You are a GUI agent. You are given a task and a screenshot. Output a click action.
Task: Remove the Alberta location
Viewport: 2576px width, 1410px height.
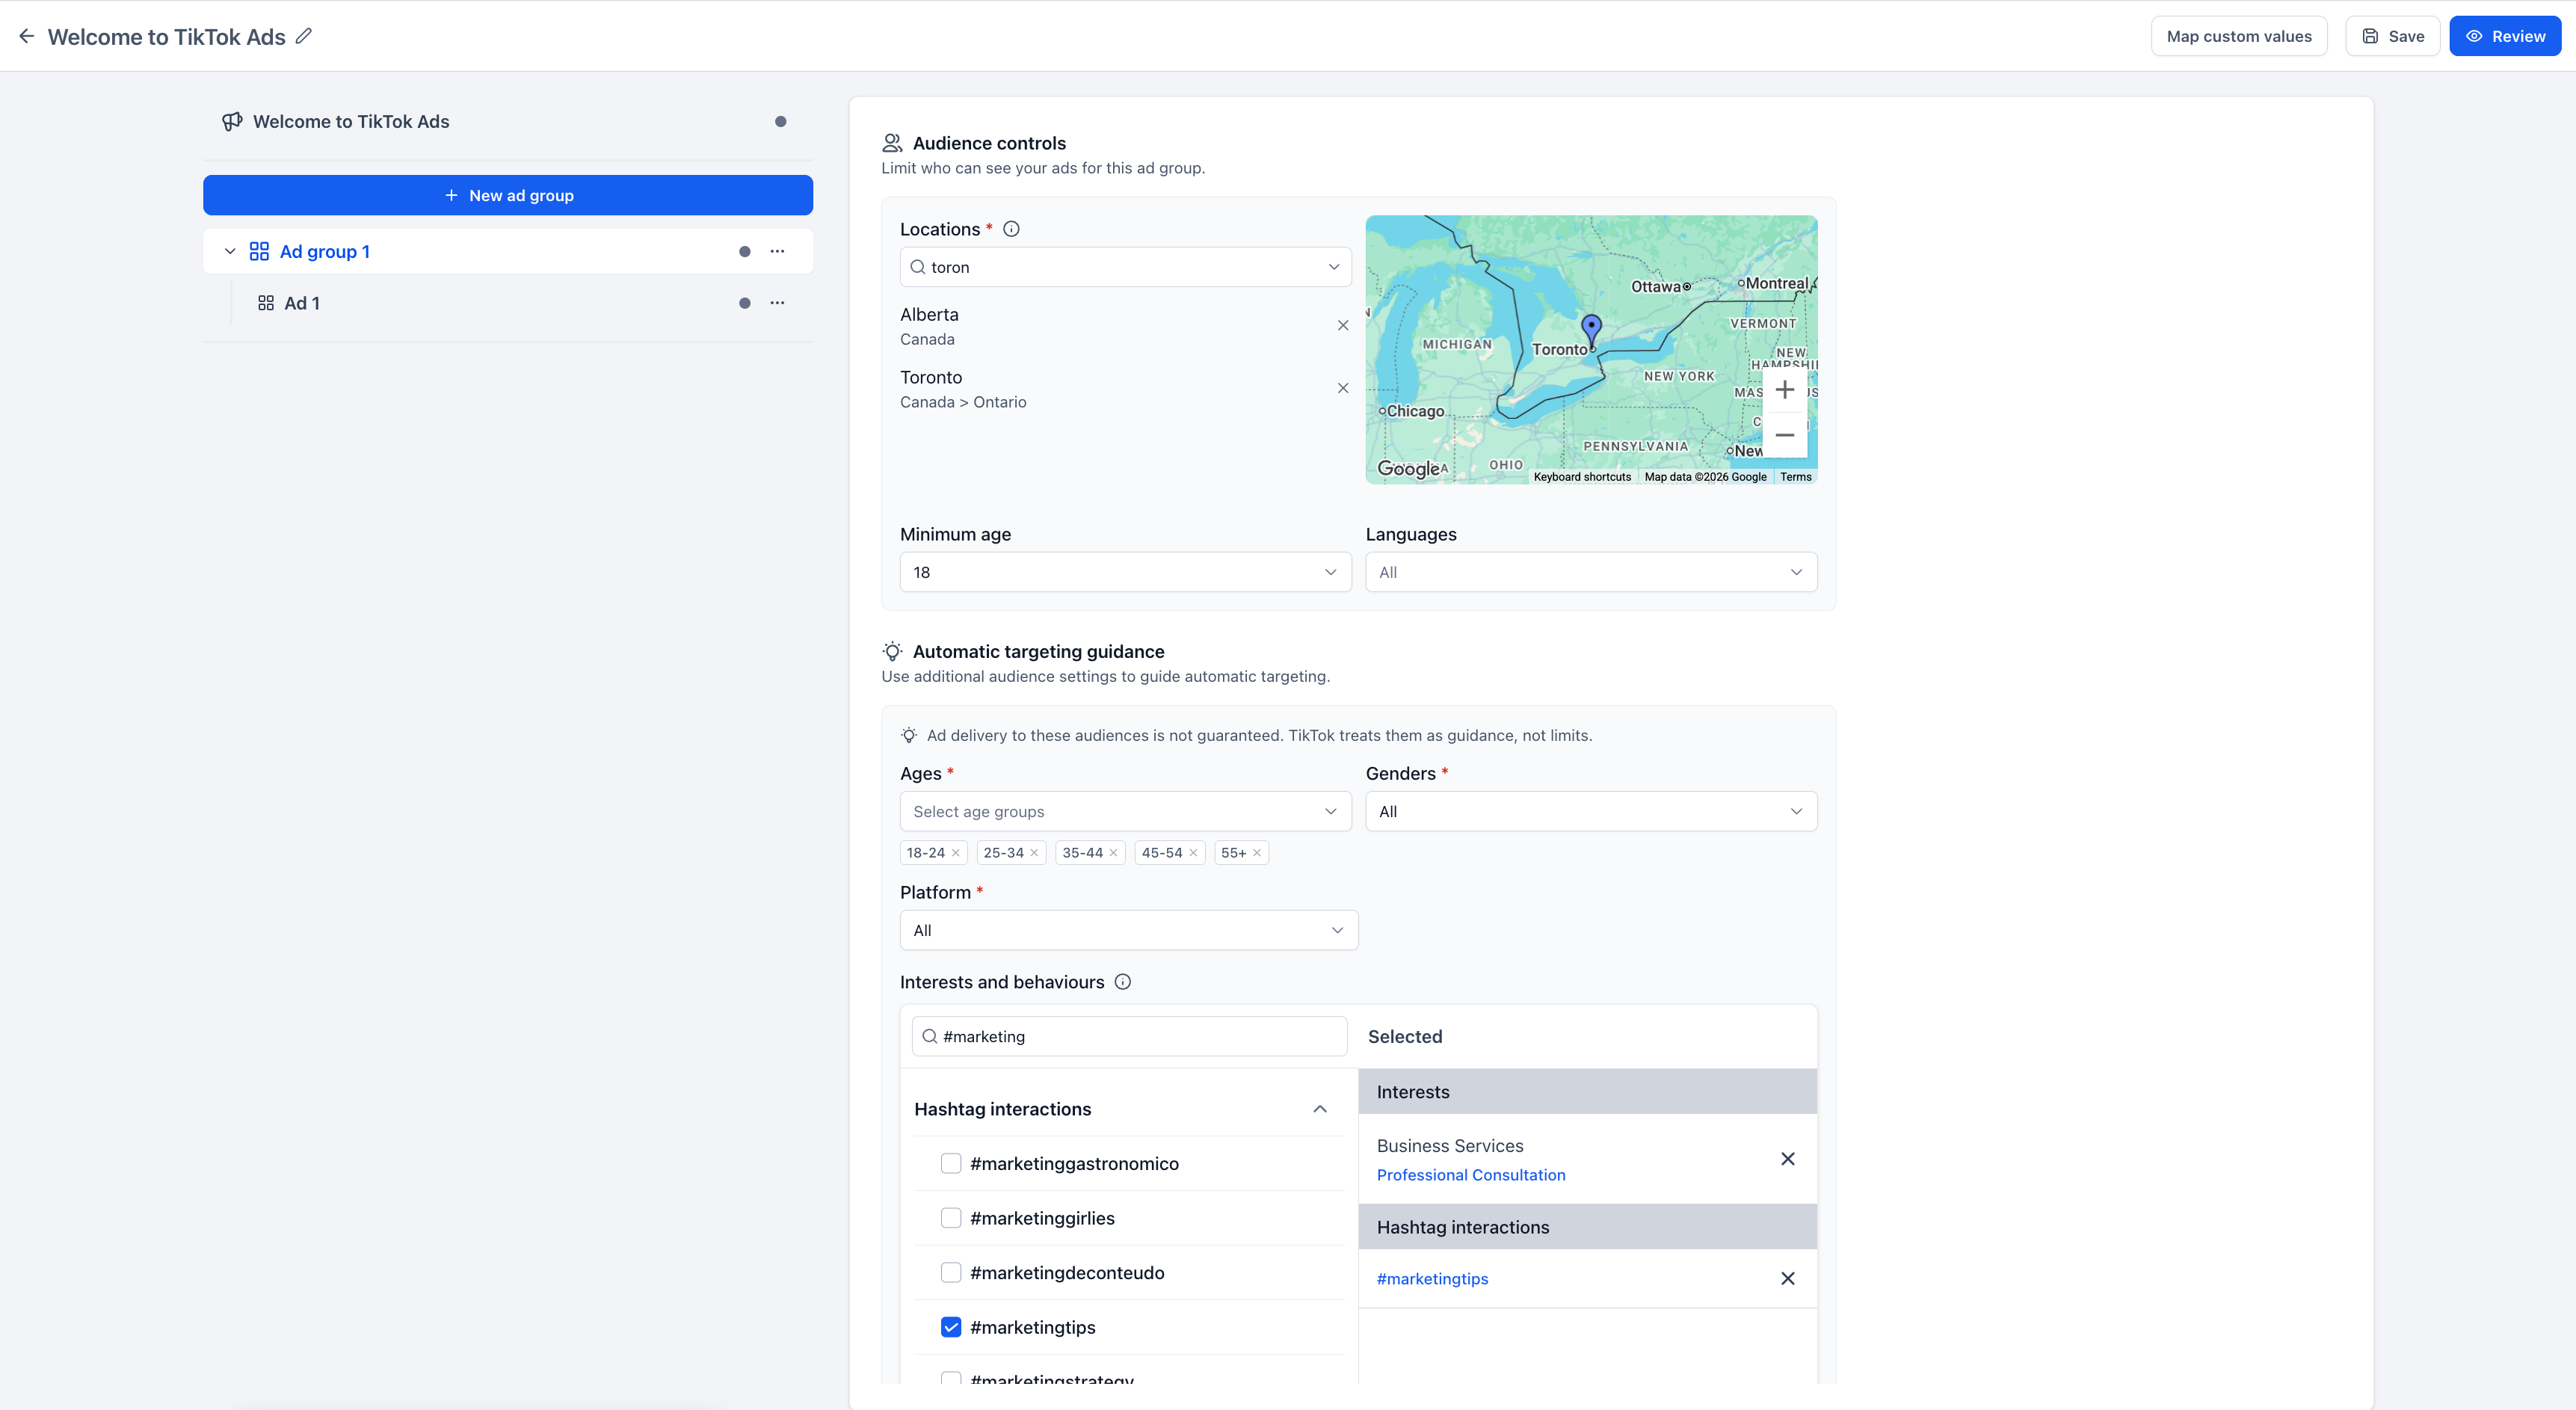point(1343,325)
